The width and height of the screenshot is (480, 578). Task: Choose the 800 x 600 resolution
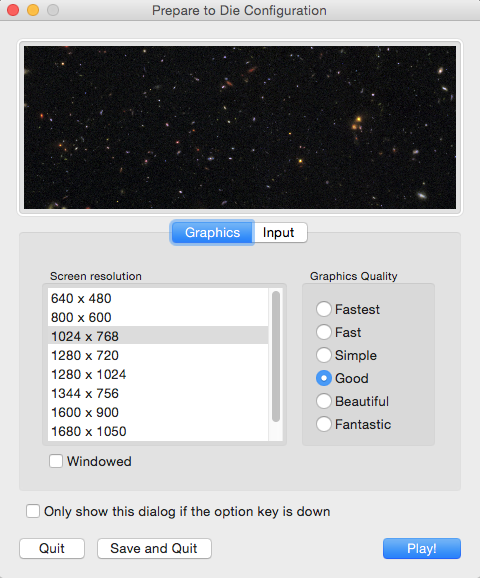158,317
